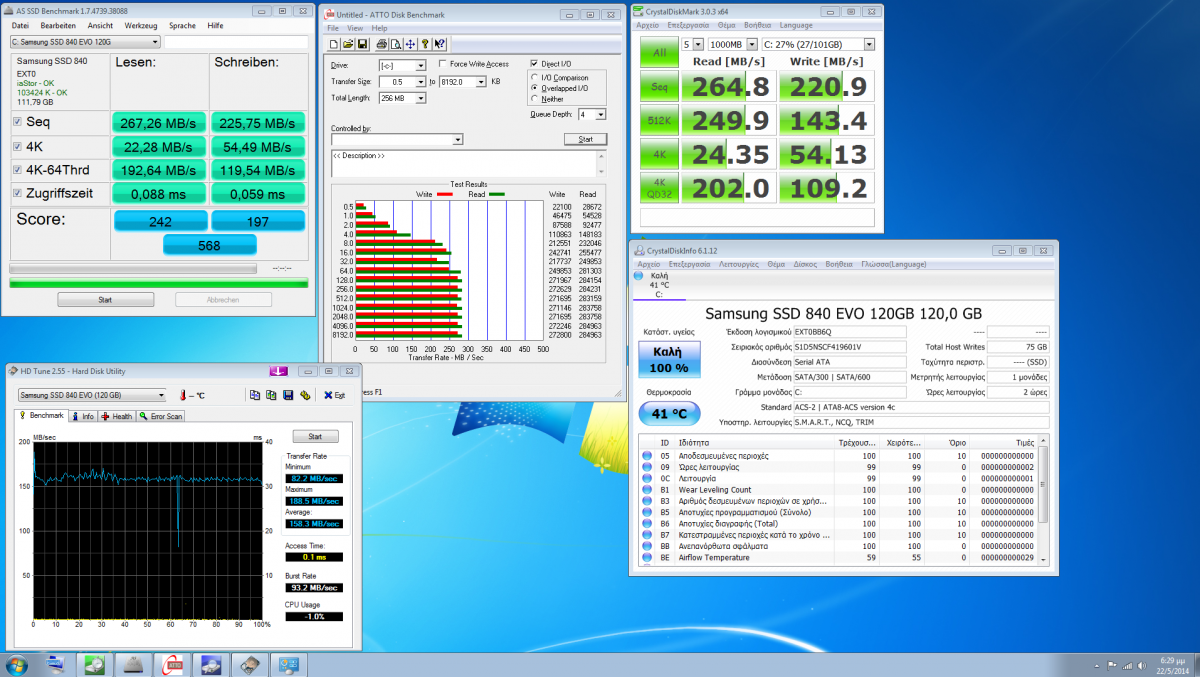
Task: Click Save floppy icon in ATTO toolbar
Action: (x=362, y=44)
